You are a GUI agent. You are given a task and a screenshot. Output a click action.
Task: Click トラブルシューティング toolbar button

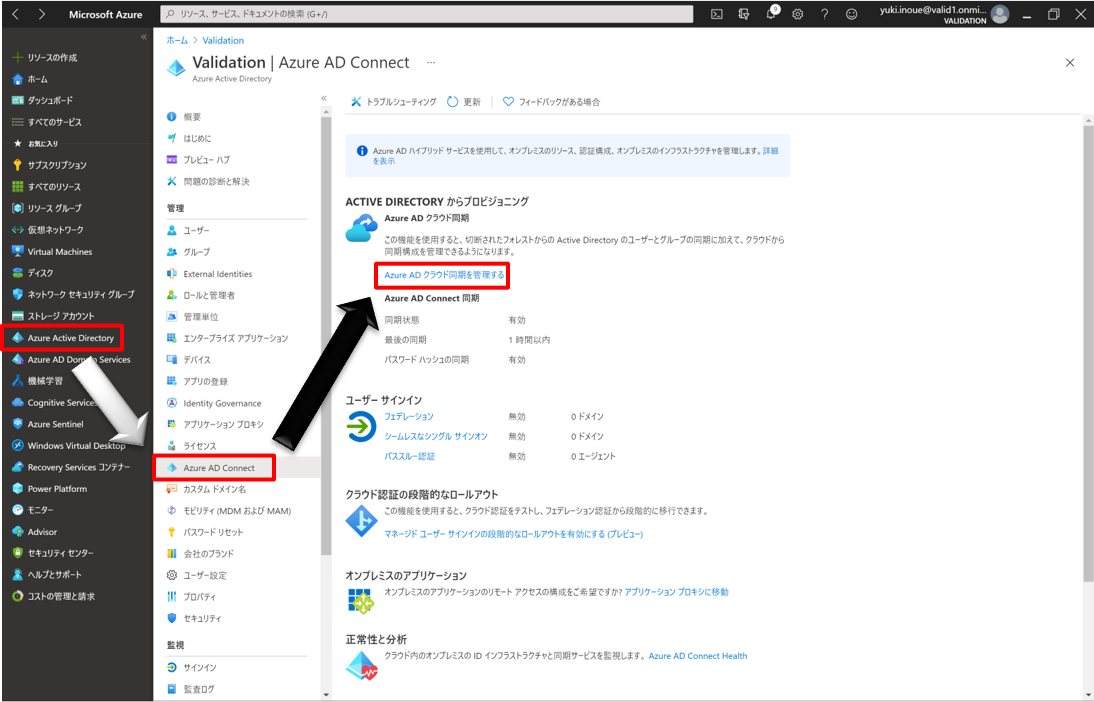[394, 102]
